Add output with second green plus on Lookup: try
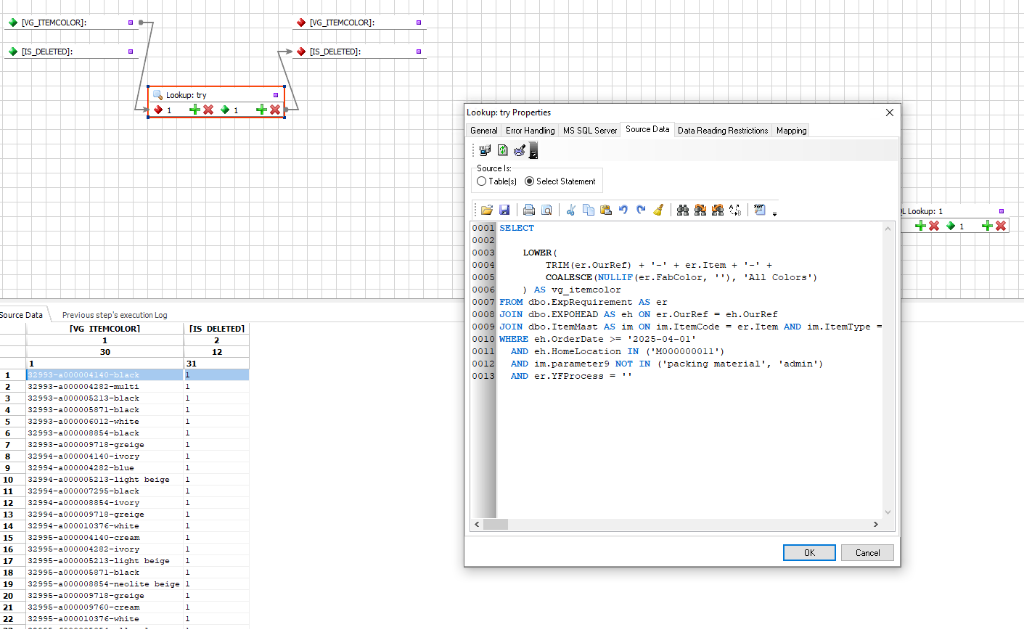This screenshot has height=629, width=1024. [x=261, y=110]
